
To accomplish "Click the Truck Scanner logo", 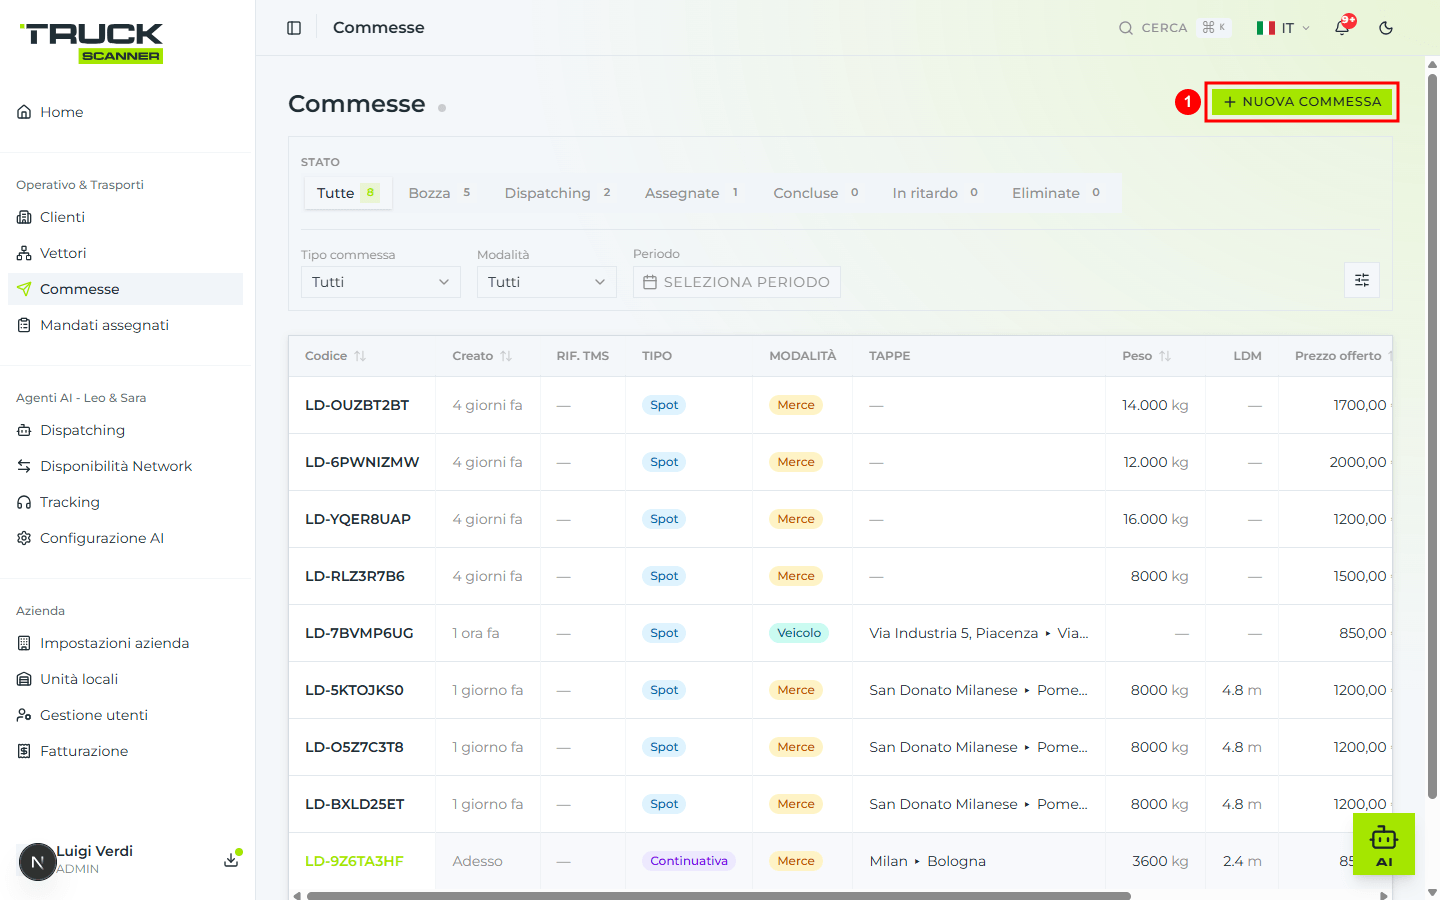I will [92, 43].
